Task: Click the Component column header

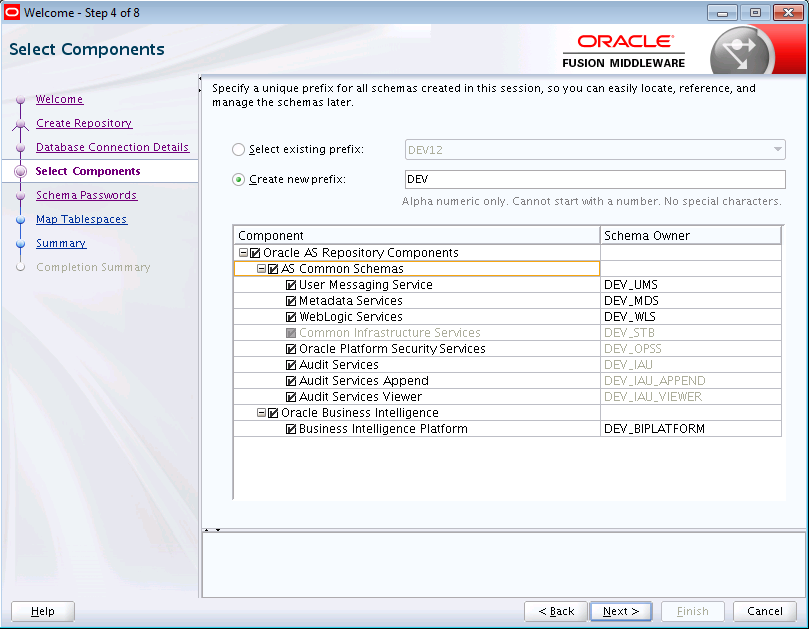Action: 416,236
